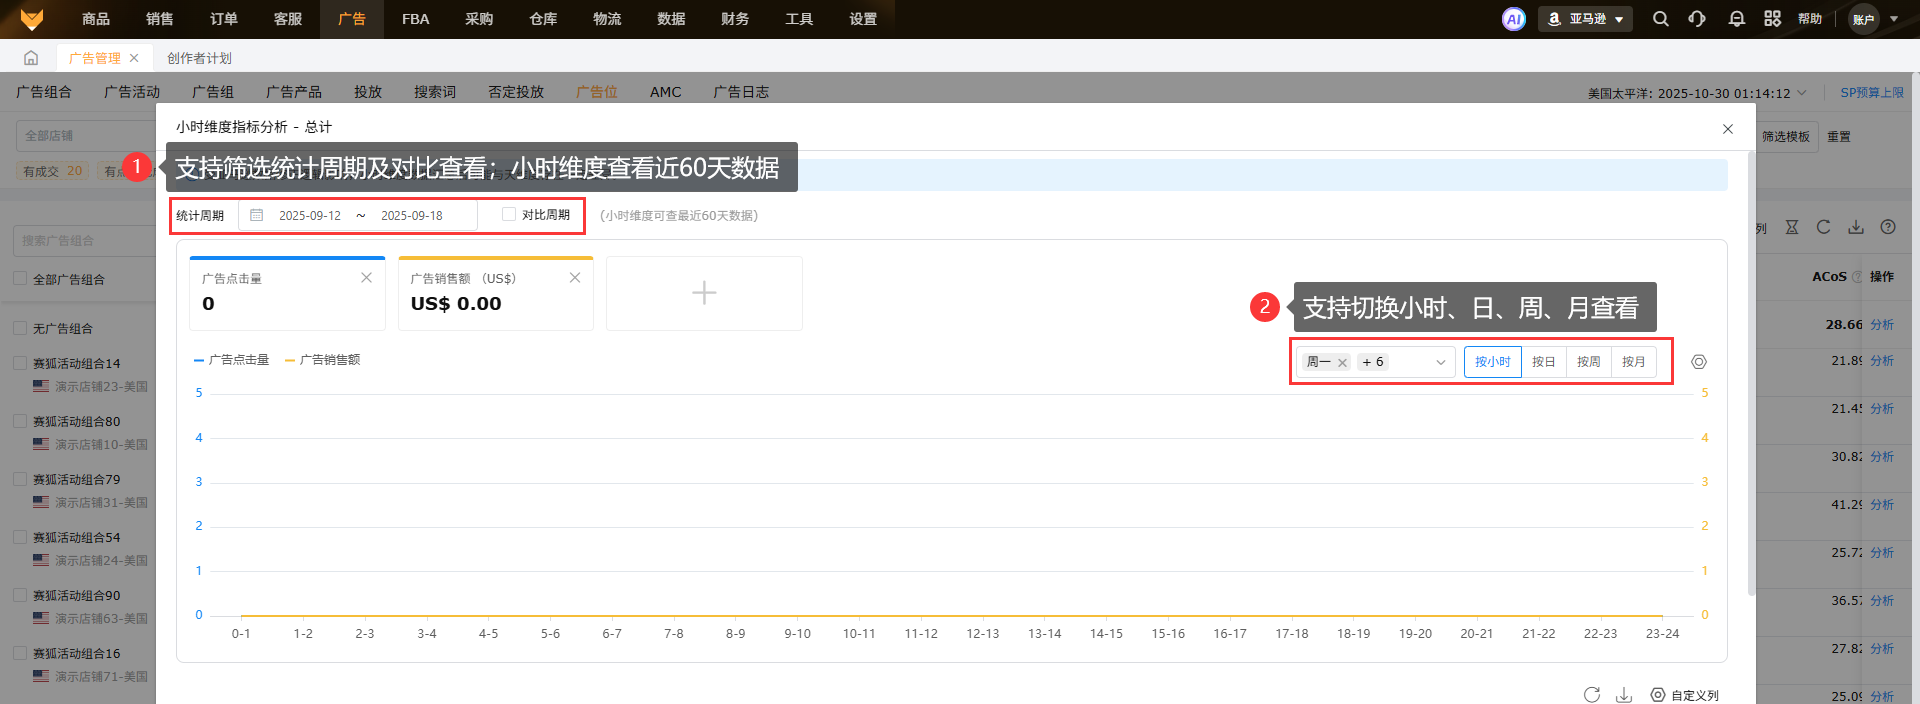
Task: Download the dialog's bottom table
Action: coord(1624,694)
